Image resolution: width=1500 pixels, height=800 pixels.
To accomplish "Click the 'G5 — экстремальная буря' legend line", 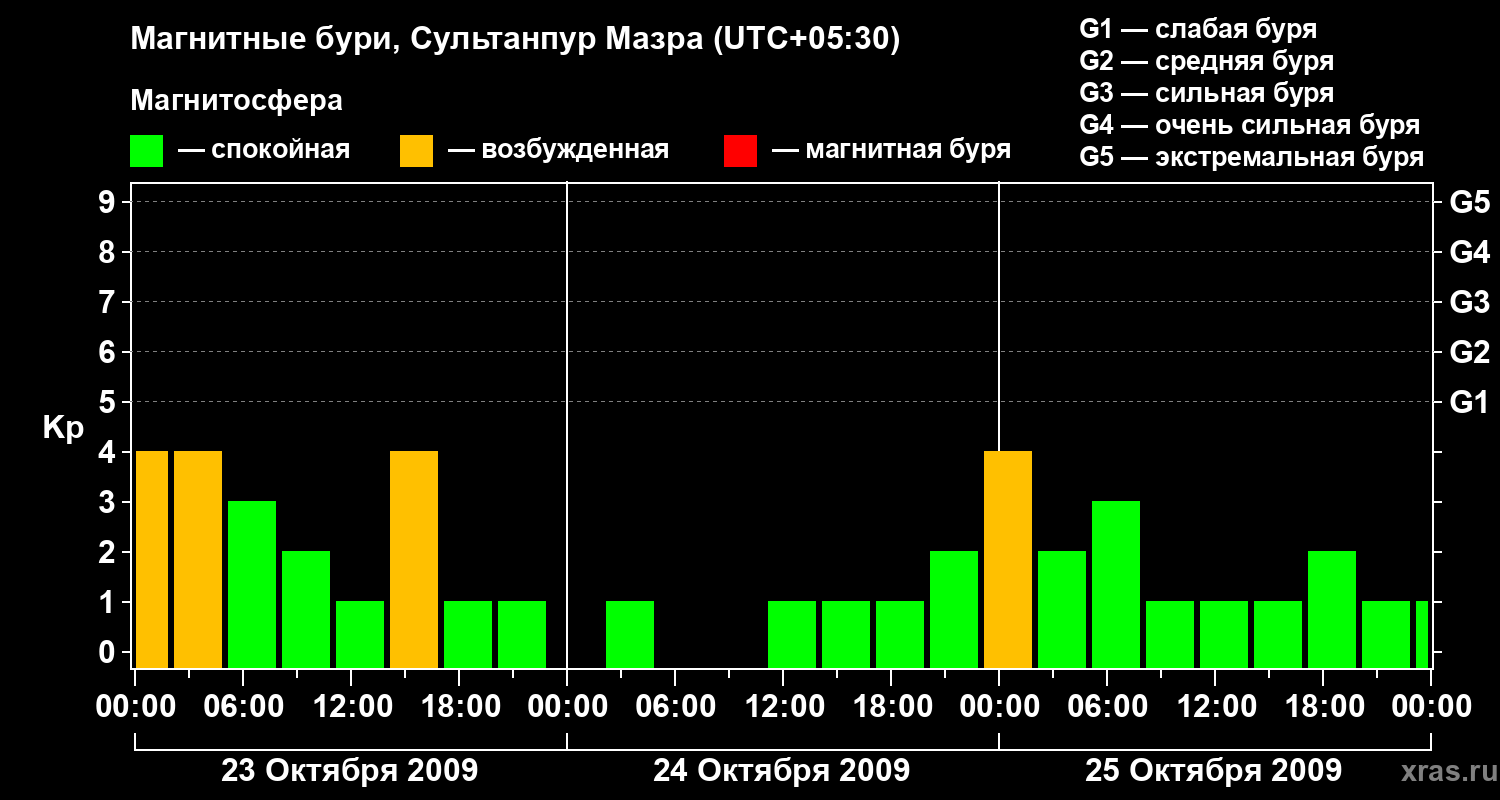I will tap(1251, 157).
